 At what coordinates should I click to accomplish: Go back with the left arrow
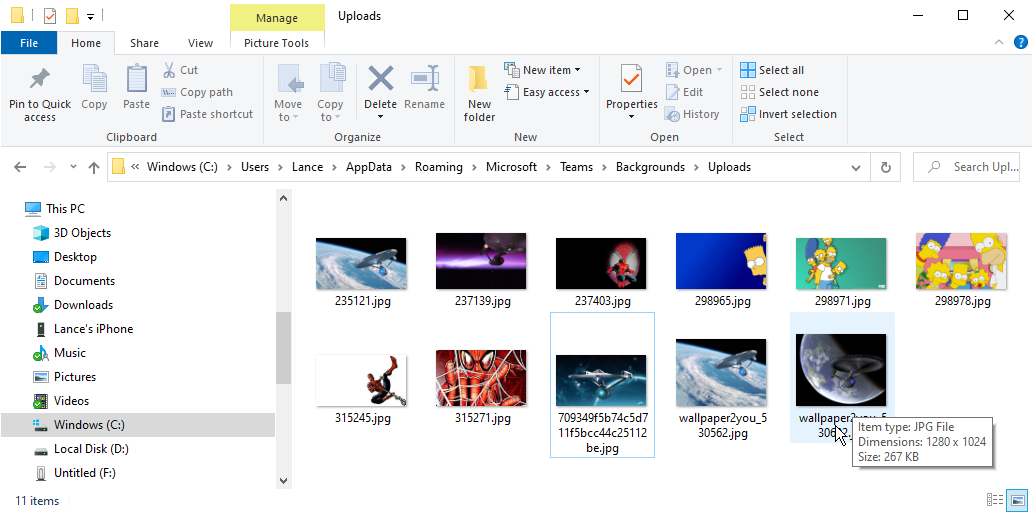(x=20, y=167)
